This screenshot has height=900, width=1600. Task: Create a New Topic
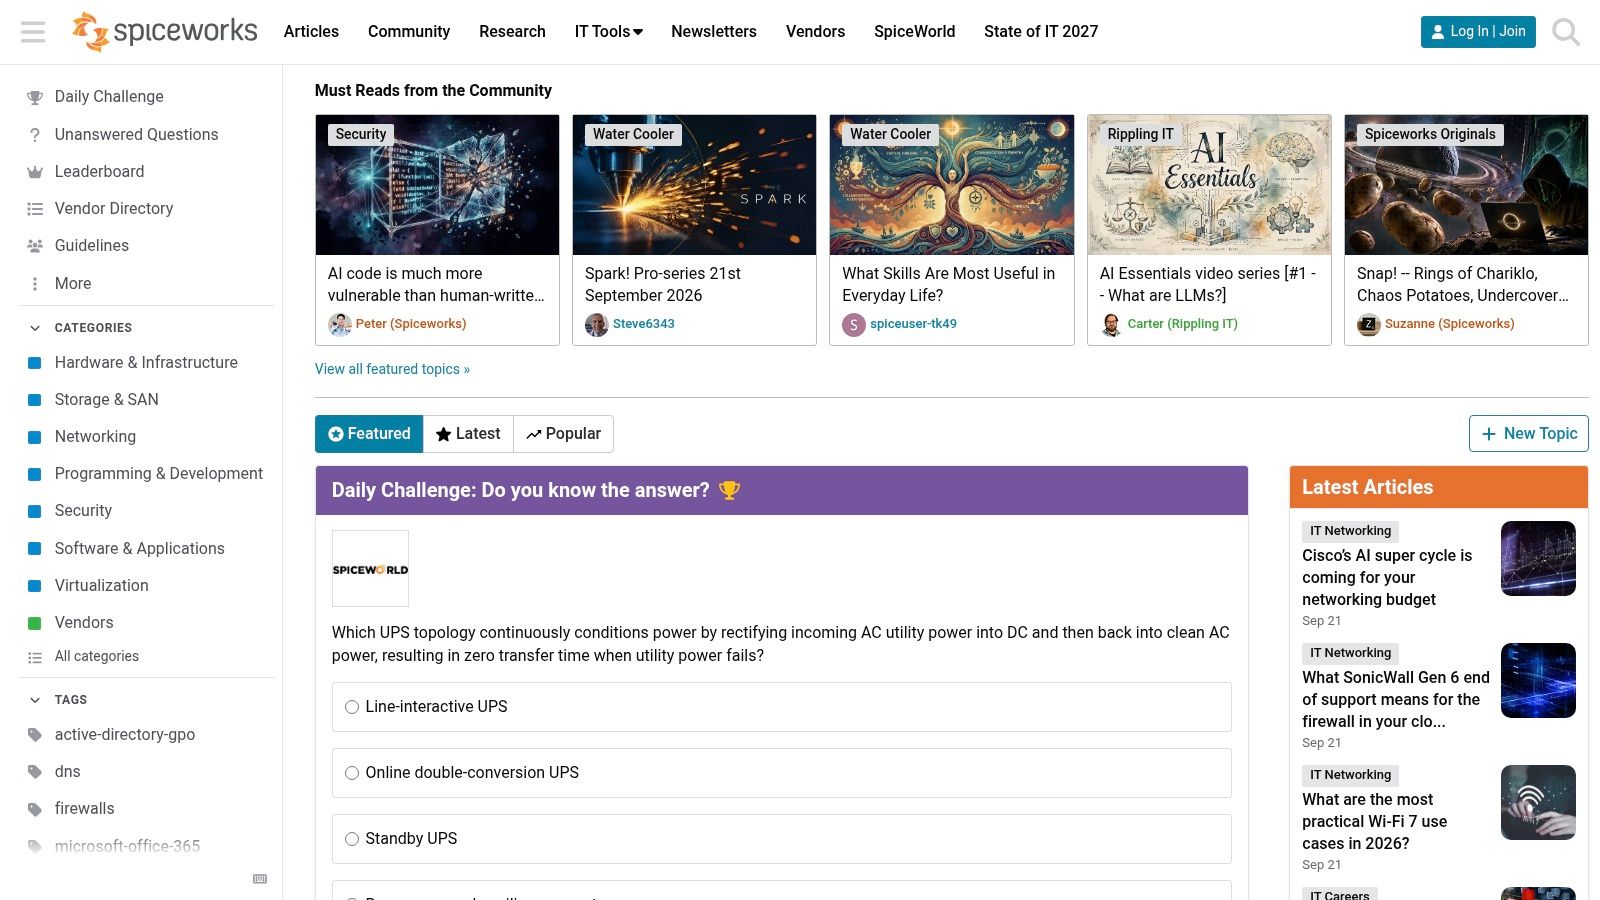[x=1528, y=434]
